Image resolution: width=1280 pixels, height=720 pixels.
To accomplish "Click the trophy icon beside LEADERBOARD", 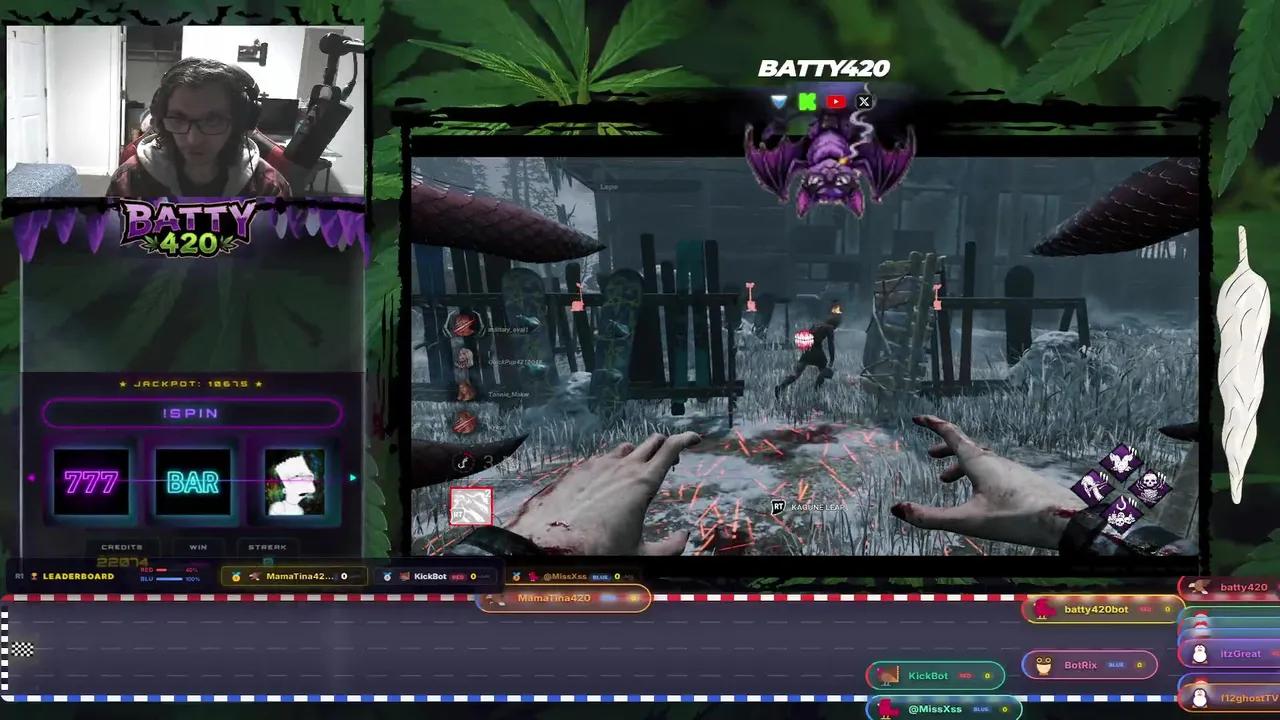I will click(x=34, y=576).
